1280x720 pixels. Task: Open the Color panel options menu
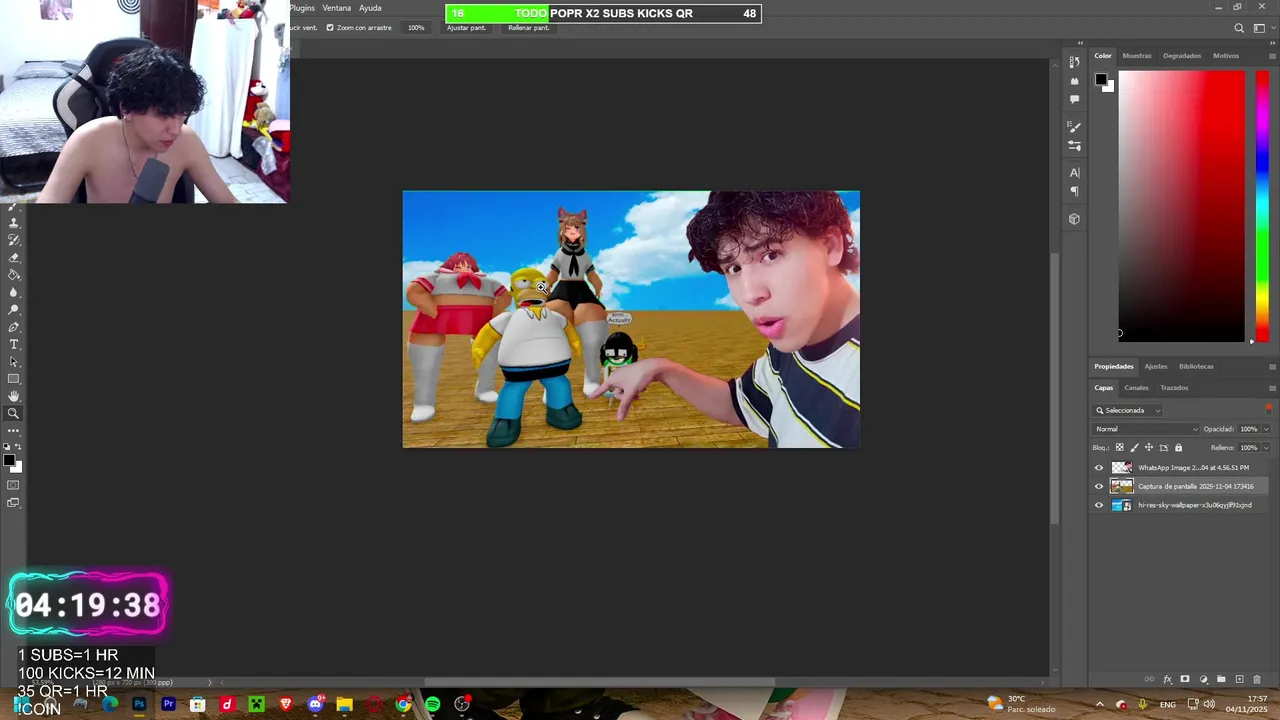click(1272, 56)
